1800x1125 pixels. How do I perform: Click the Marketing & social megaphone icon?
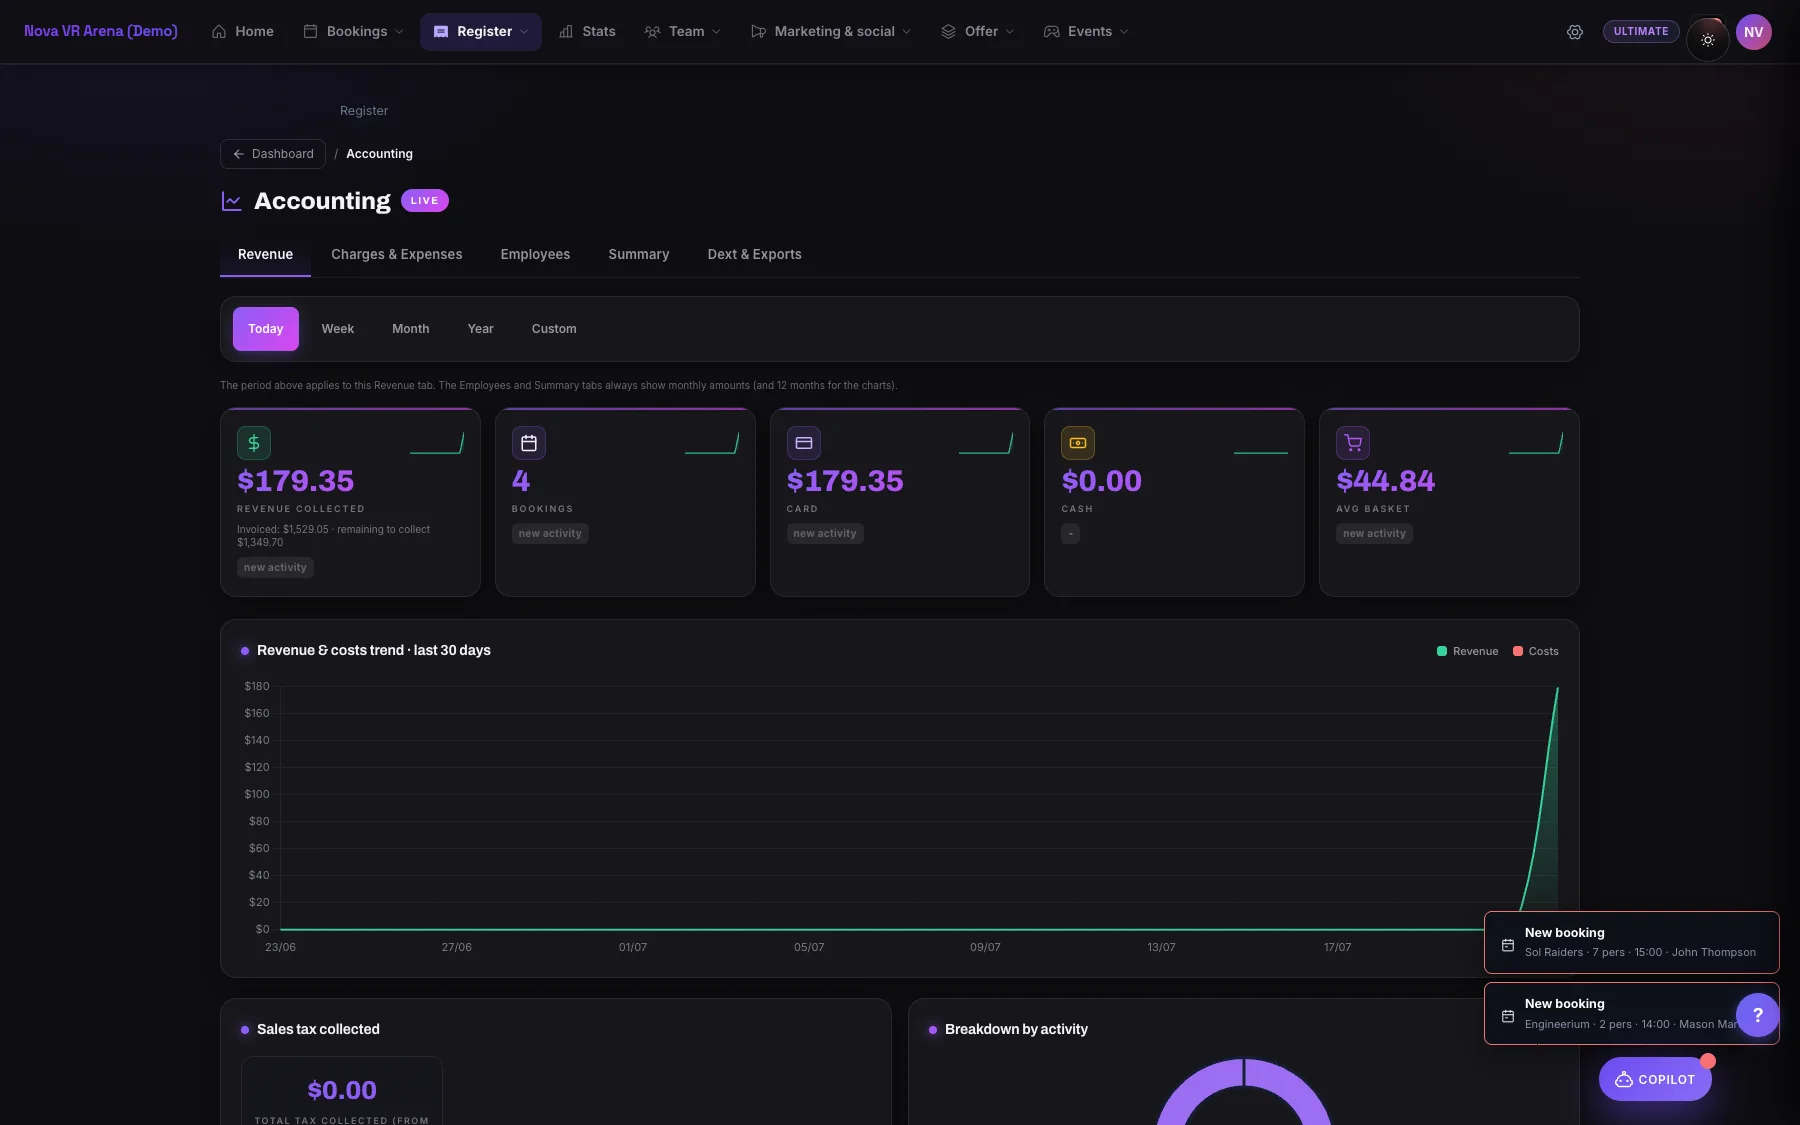tap(758, 32)
